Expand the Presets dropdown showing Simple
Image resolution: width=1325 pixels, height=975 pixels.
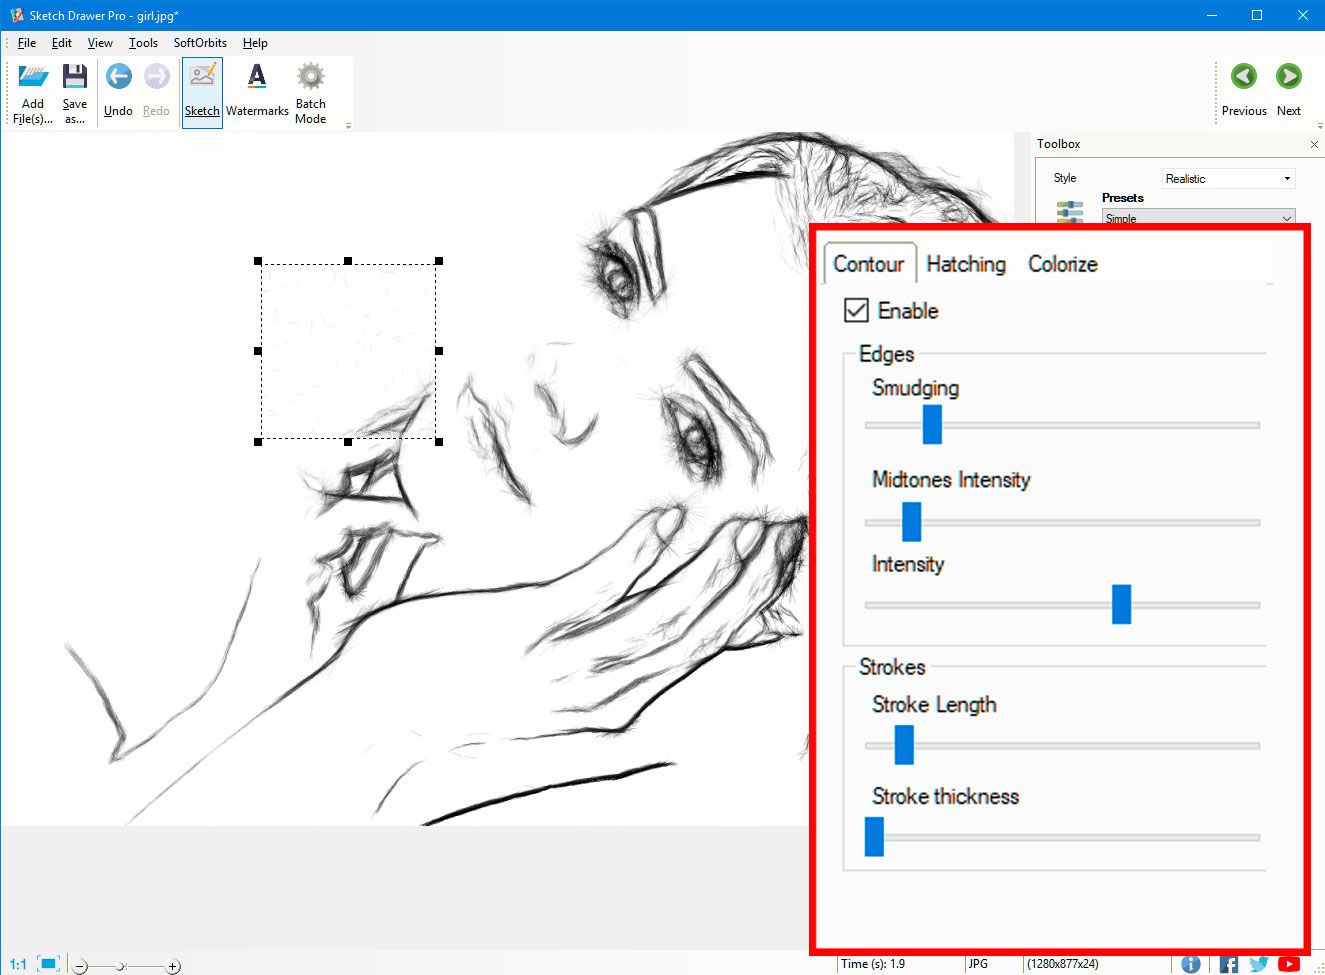point(1197,217)
